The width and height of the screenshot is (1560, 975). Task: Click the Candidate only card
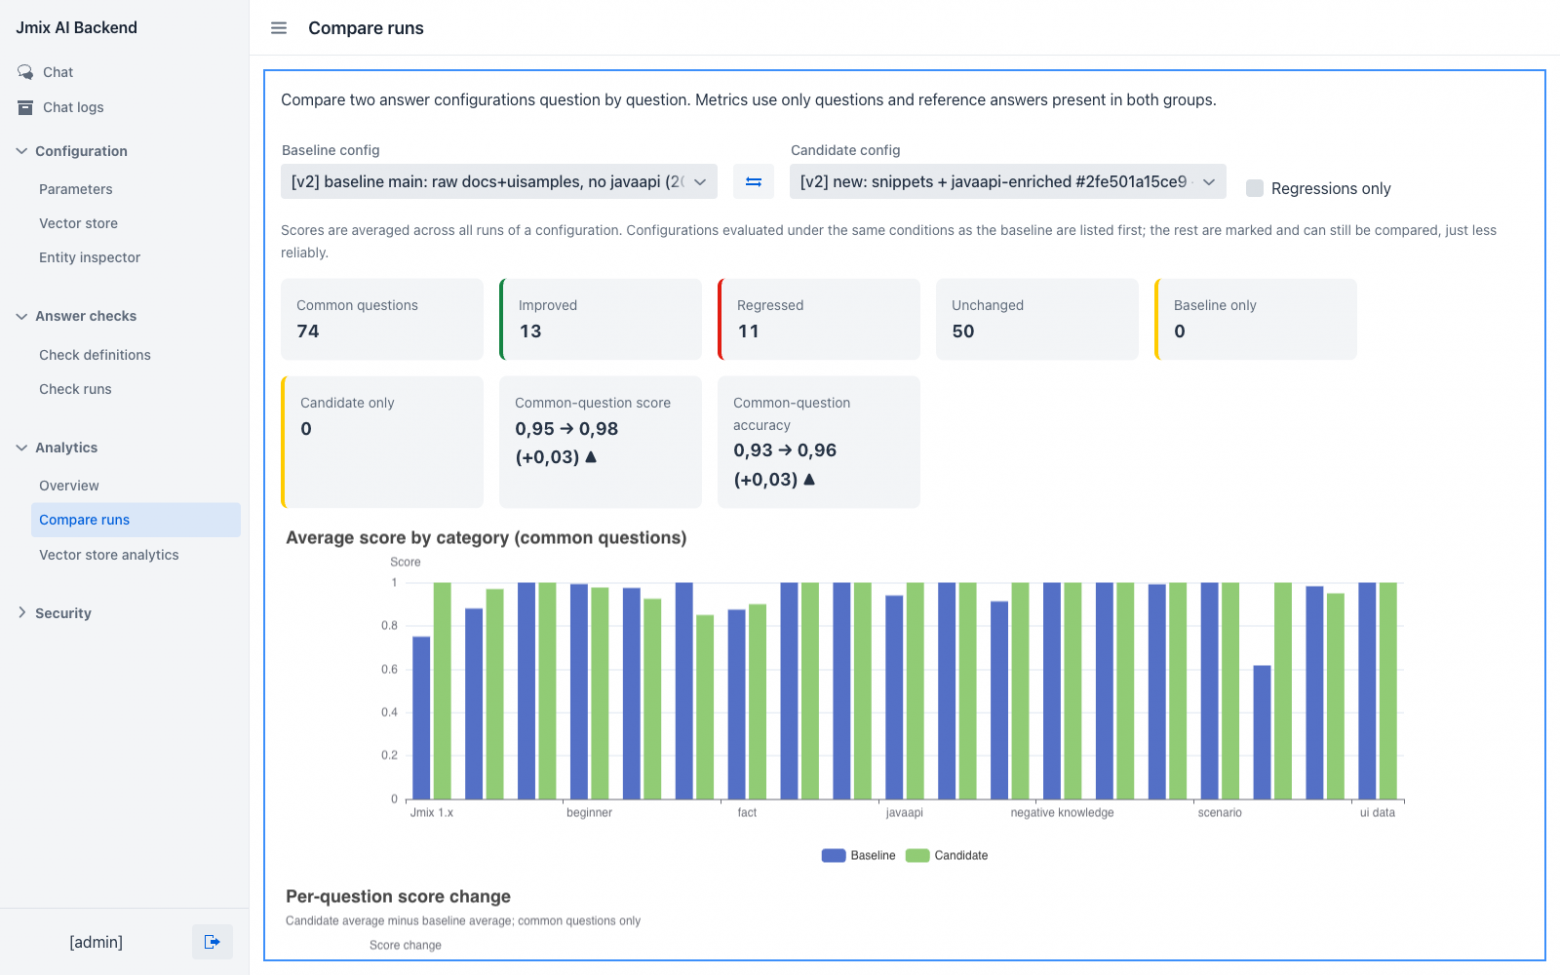(382, 442)
